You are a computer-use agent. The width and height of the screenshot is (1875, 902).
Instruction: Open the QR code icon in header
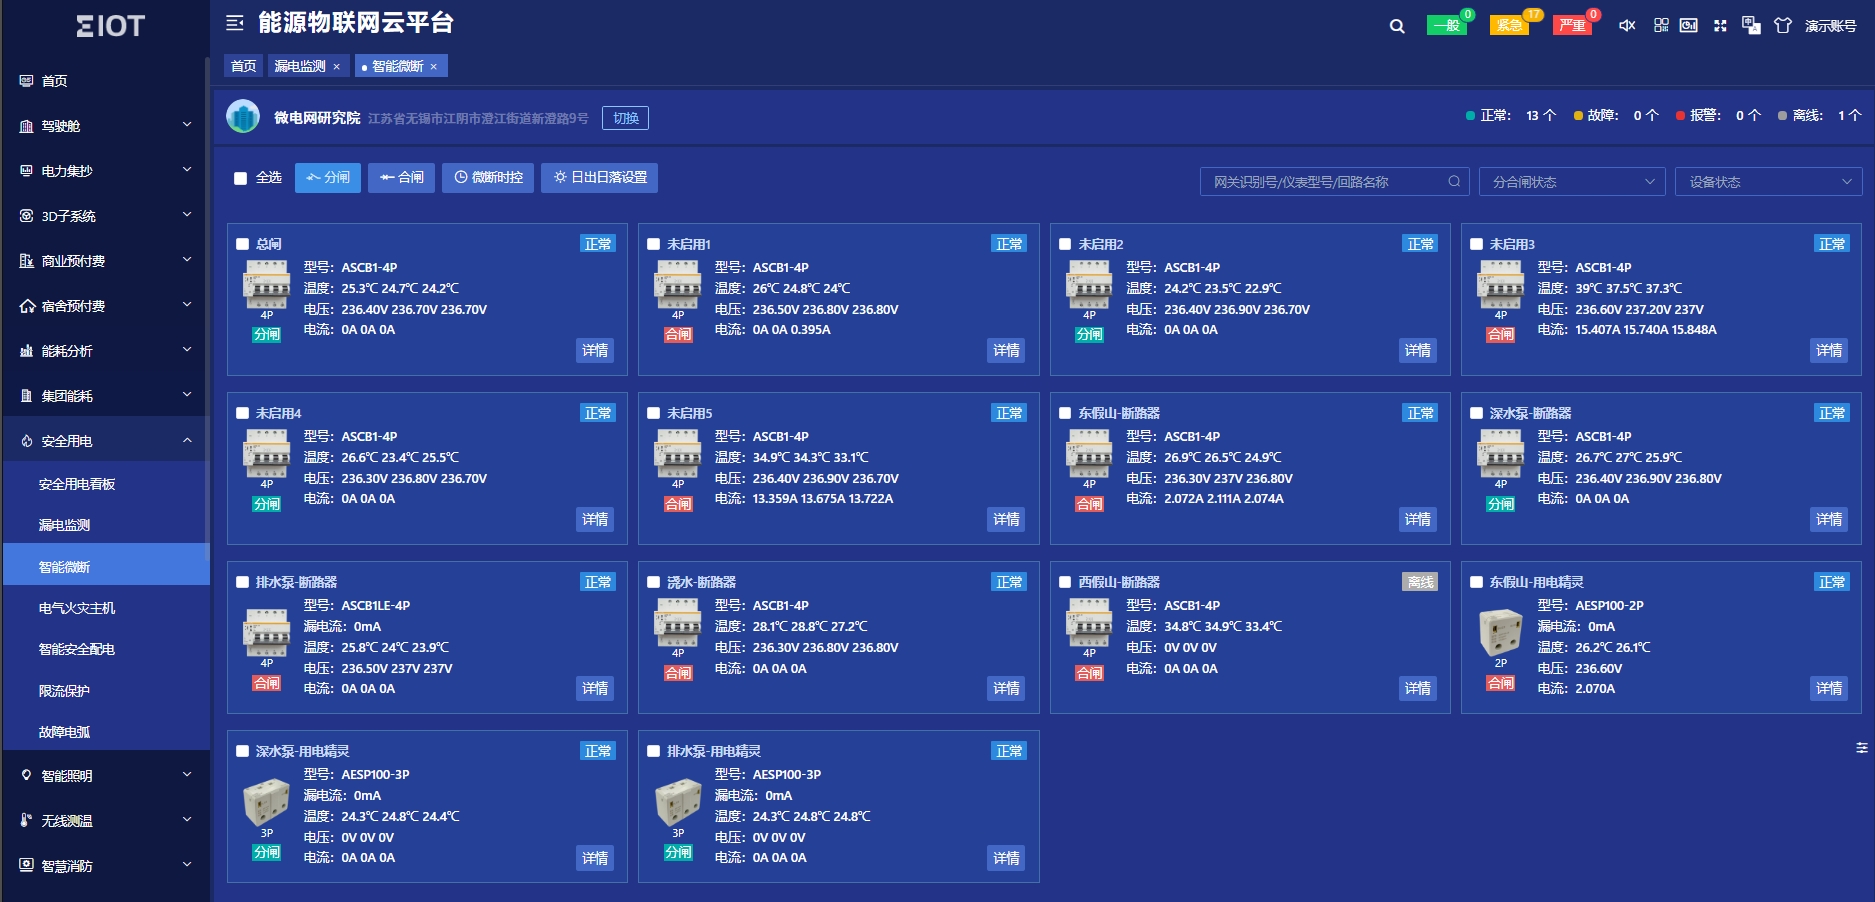click(1661, 26)
